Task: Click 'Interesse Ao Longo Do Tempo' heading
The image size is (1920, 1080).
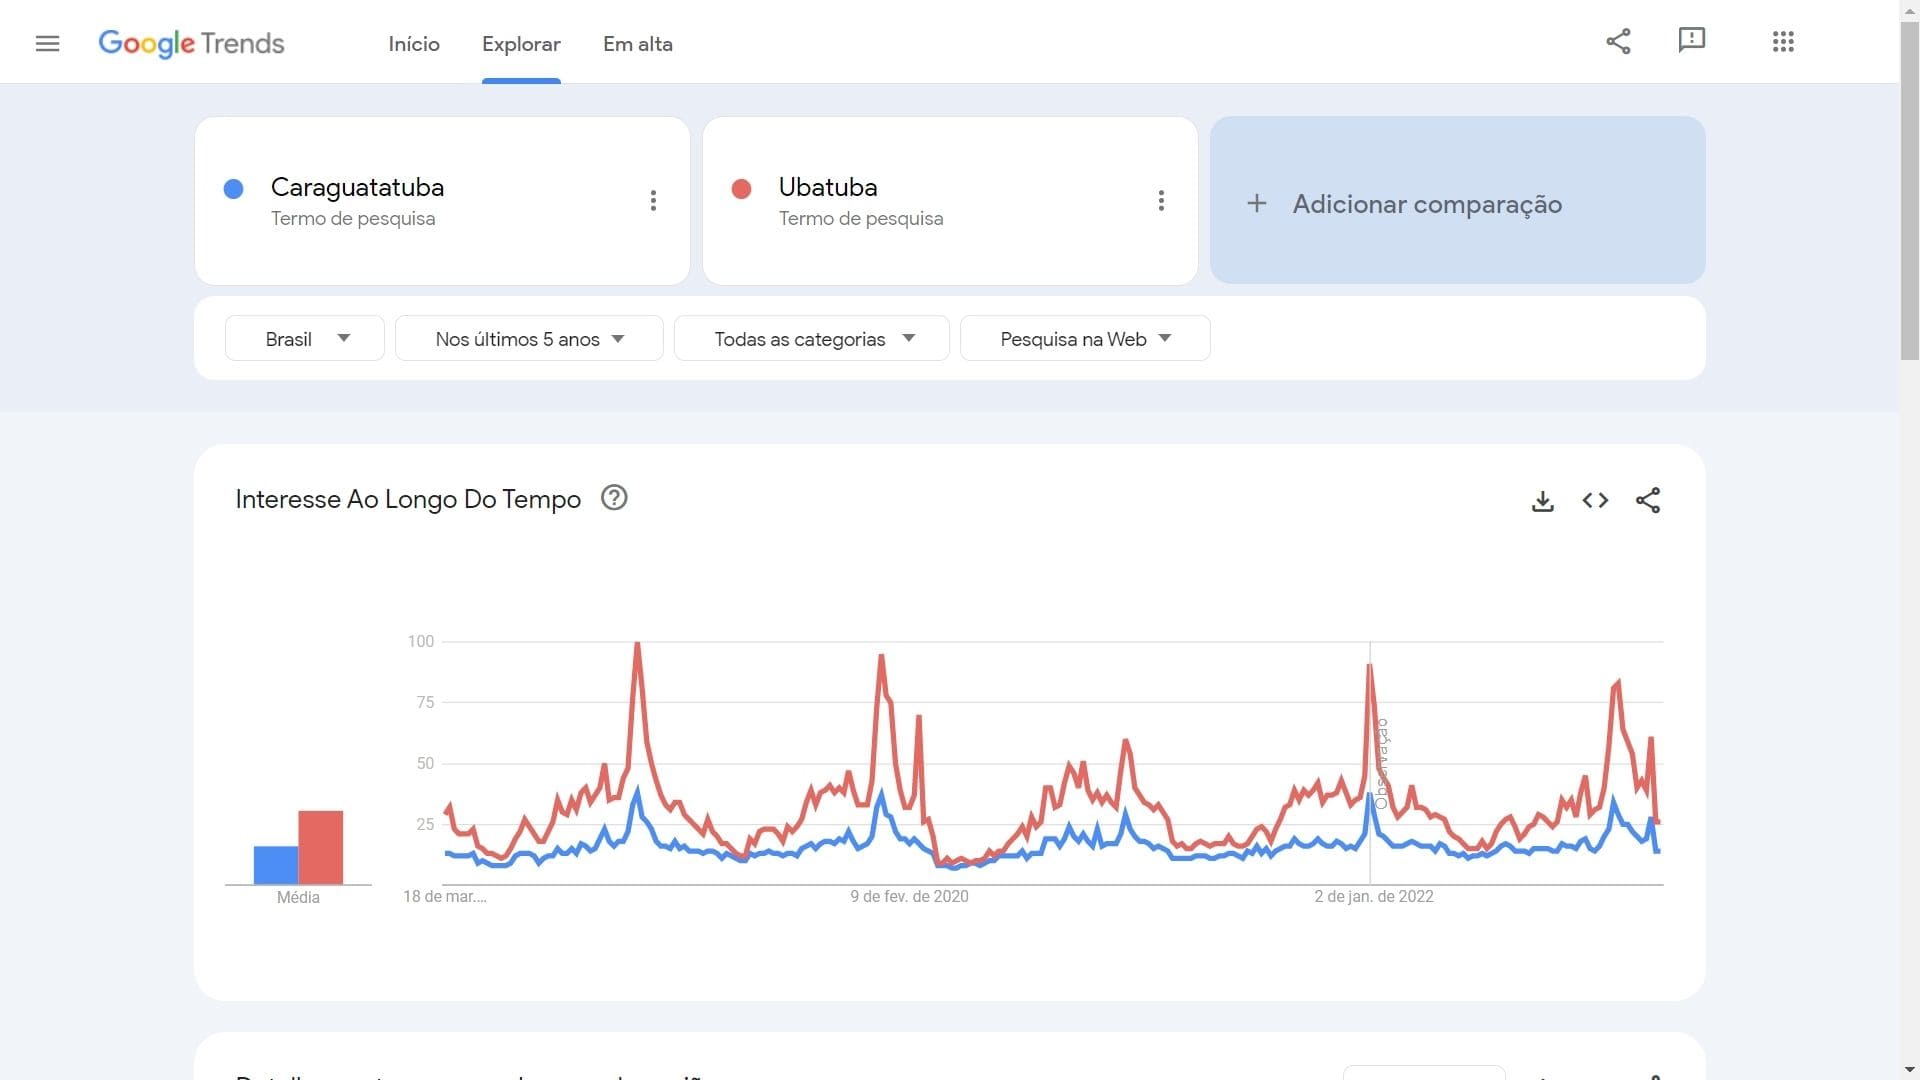Action: pyautogui.click(x=408, y=499)
